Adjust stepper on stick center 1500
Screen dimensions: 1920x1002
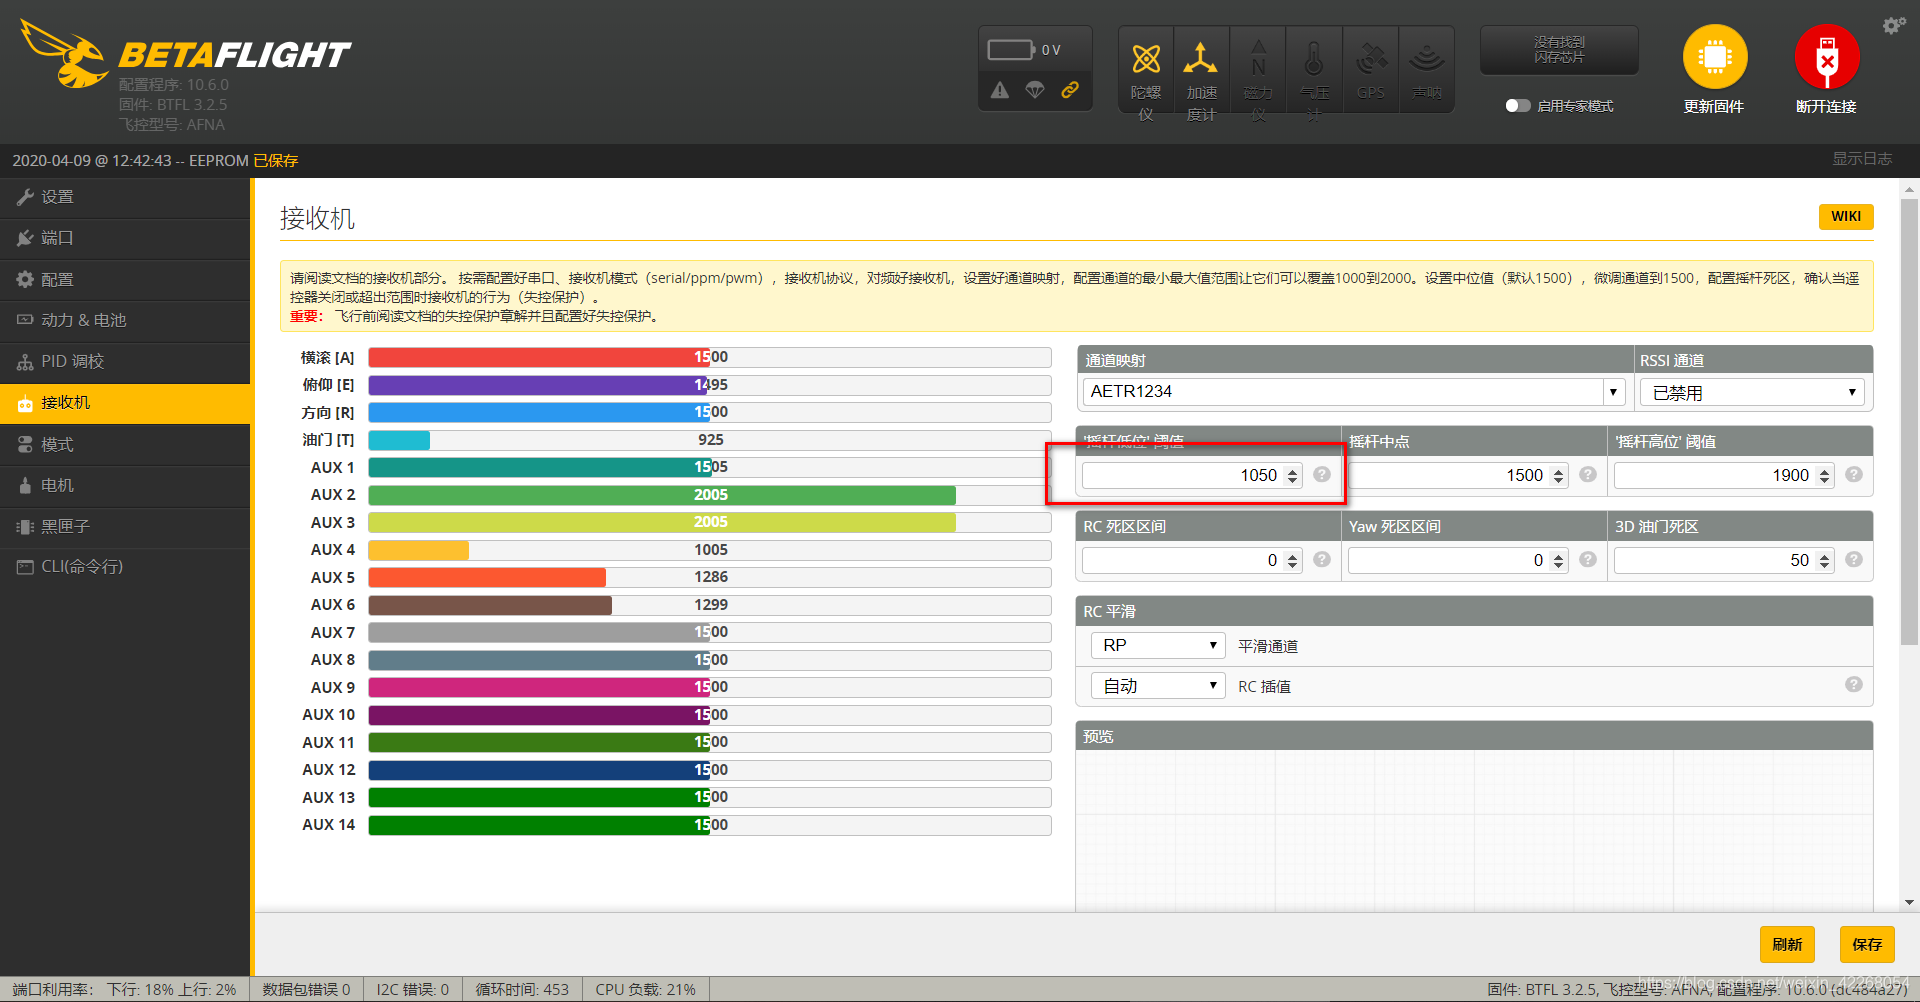(x=1558, y=476)
